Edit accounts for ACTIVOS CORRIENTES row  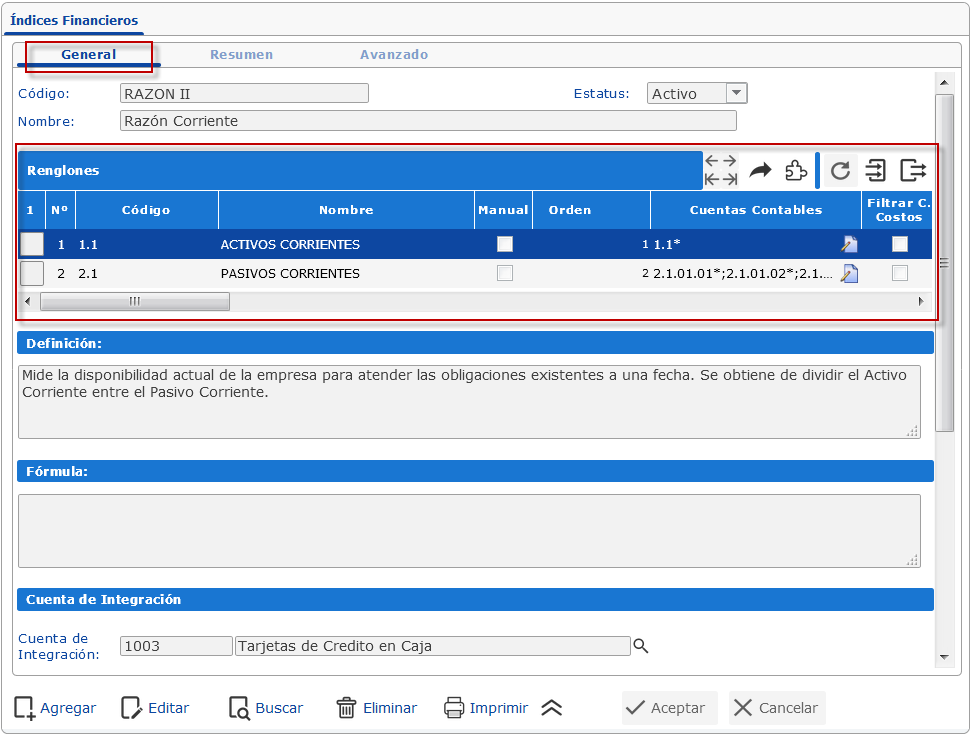coord(849,245)
